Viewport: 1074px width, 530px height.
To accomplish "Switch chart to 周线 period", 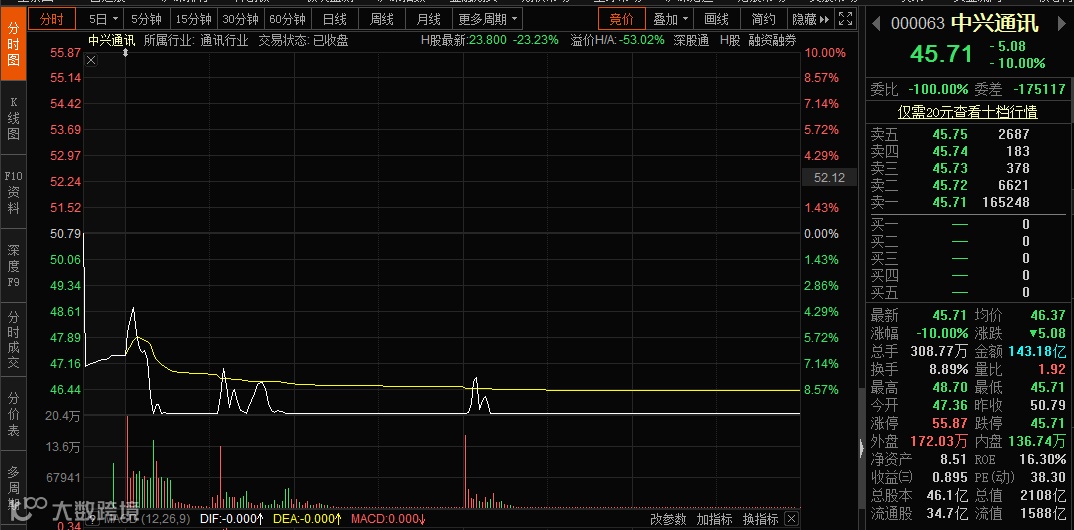I will tap(382, 19).
